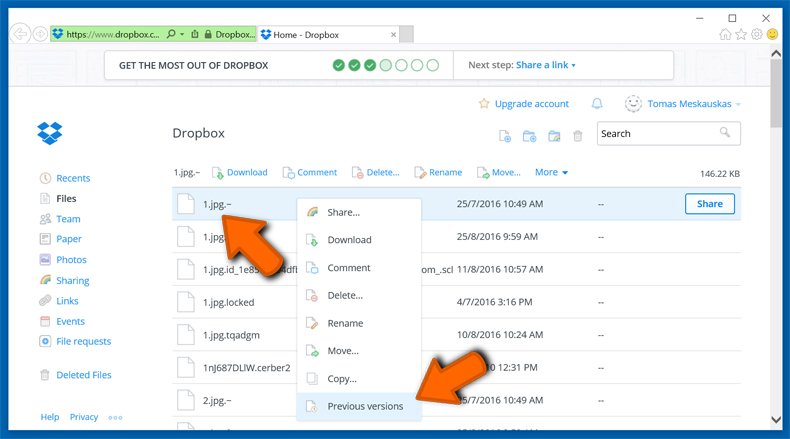Click the Dropbox logo in sidebar
The width and height of the screenshot is (790, 439).
click(50, 132)
